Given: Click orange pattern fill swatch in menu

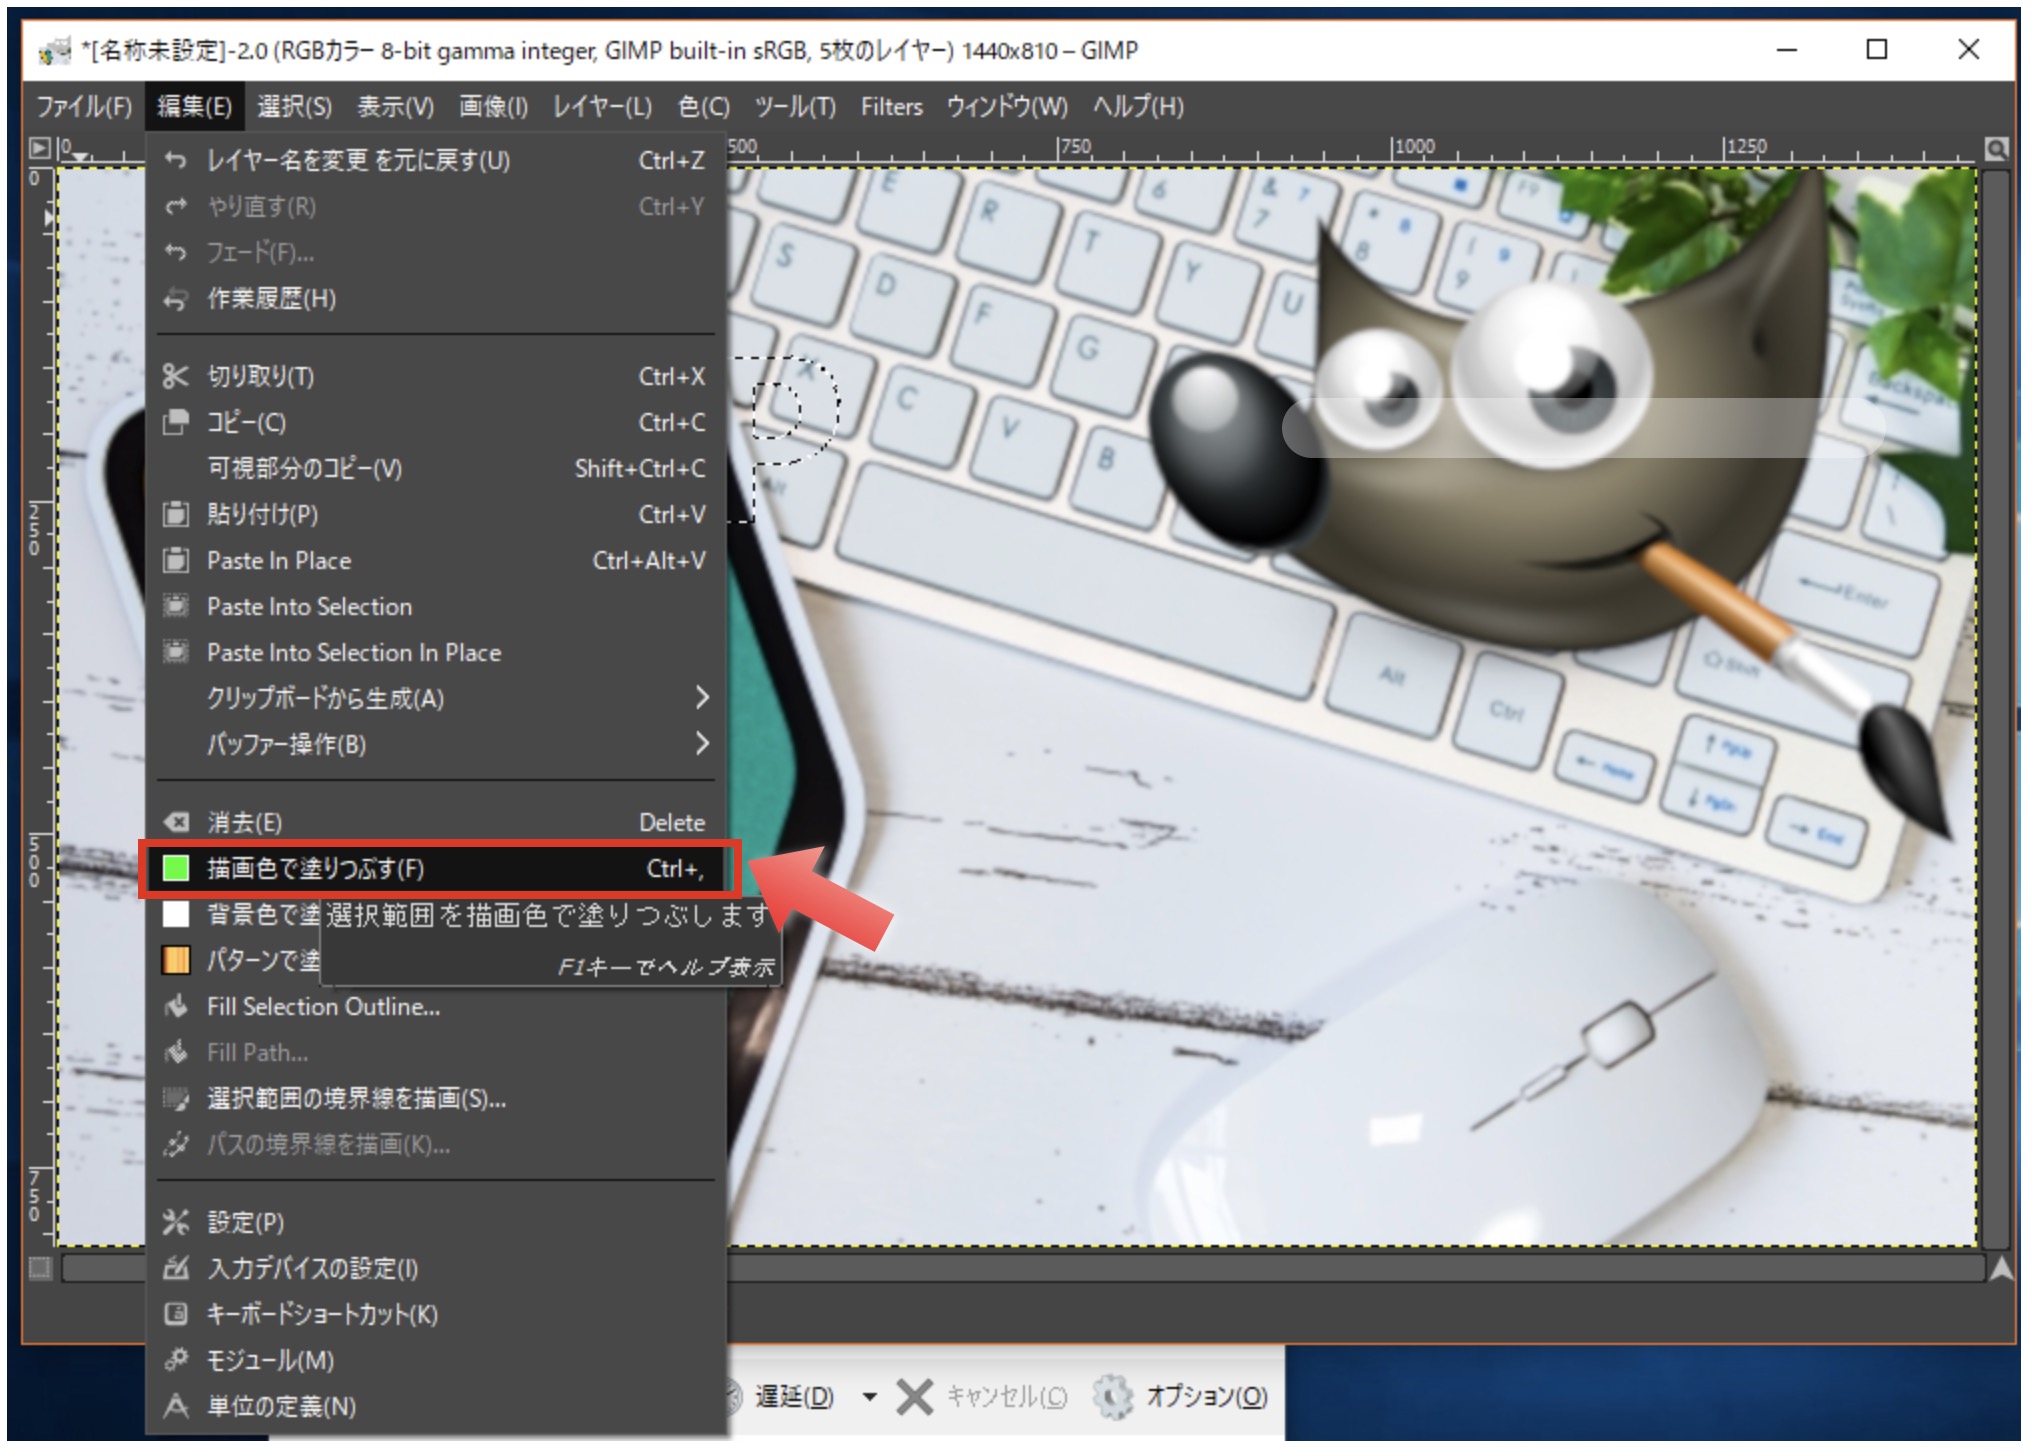Looking at the screenshot, I should (x=176, y=960).
